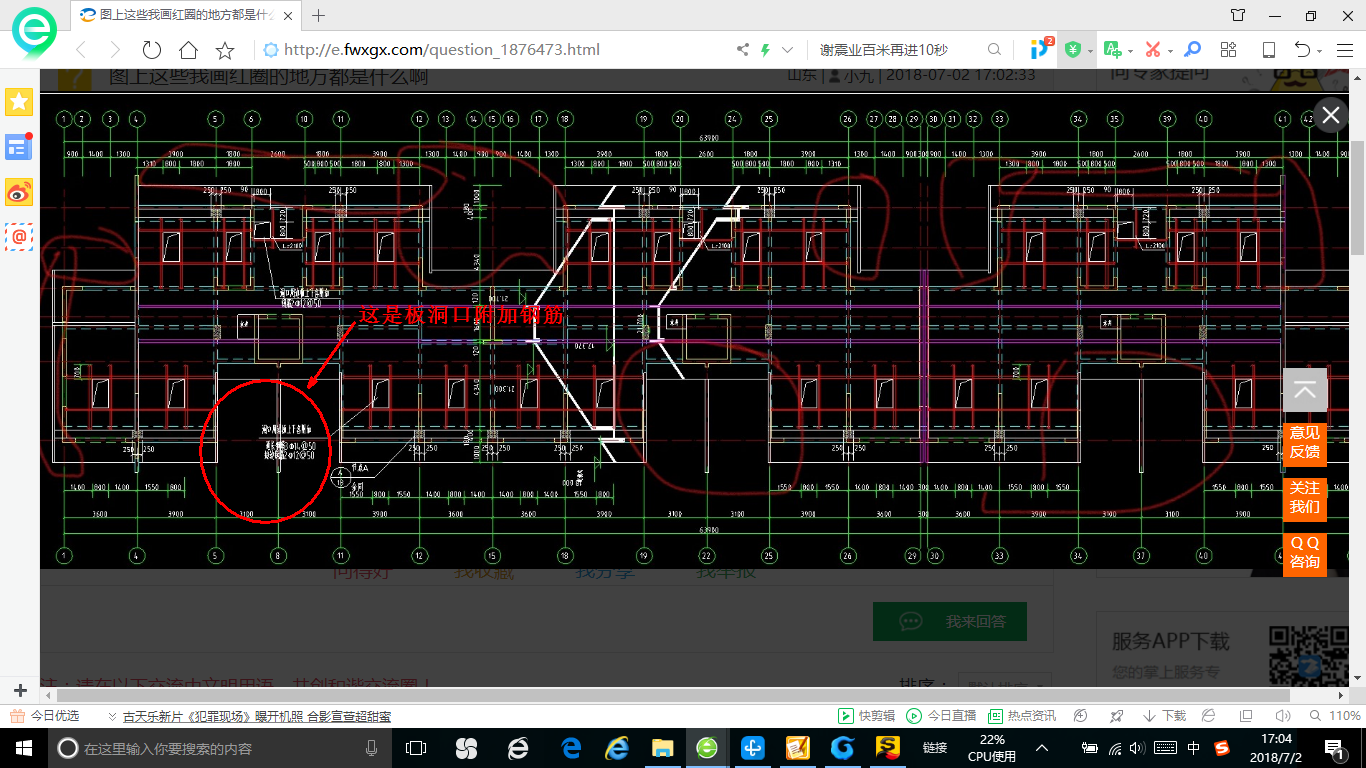The height and width of the screenshot is (768, 1366).
Task: Bookmark this page with the star icon
Action: pos(225,50)
